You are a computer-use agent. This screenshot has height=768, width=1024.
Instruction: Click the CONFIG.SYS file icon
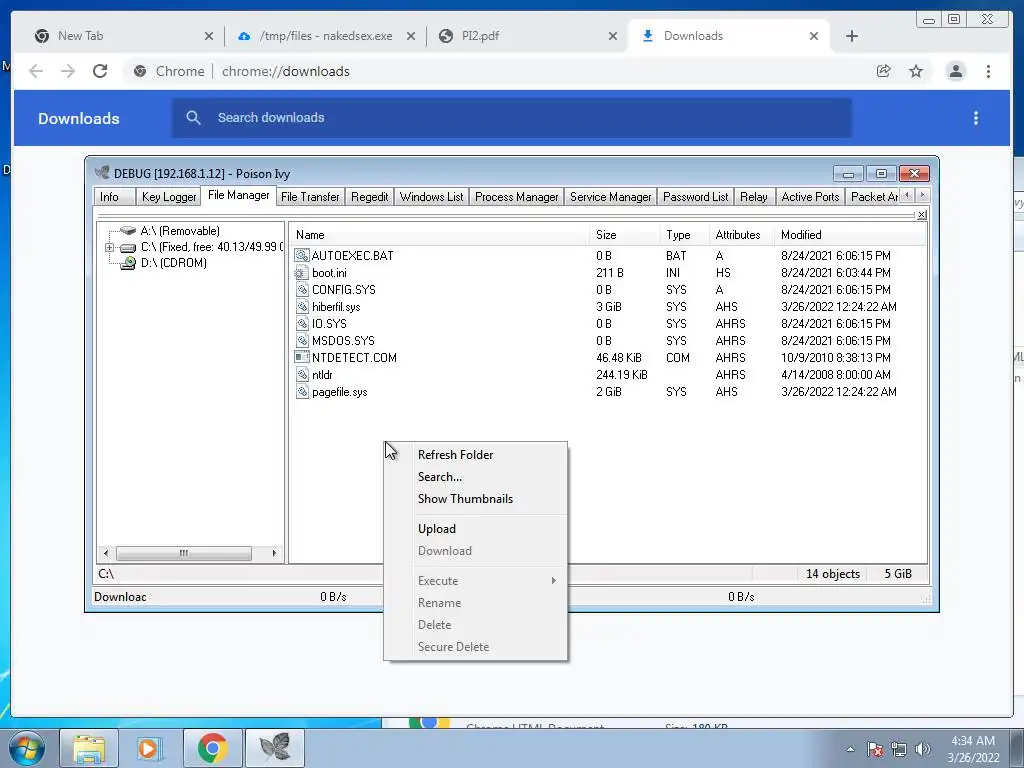pyautogui.click(x=301, y=289)
